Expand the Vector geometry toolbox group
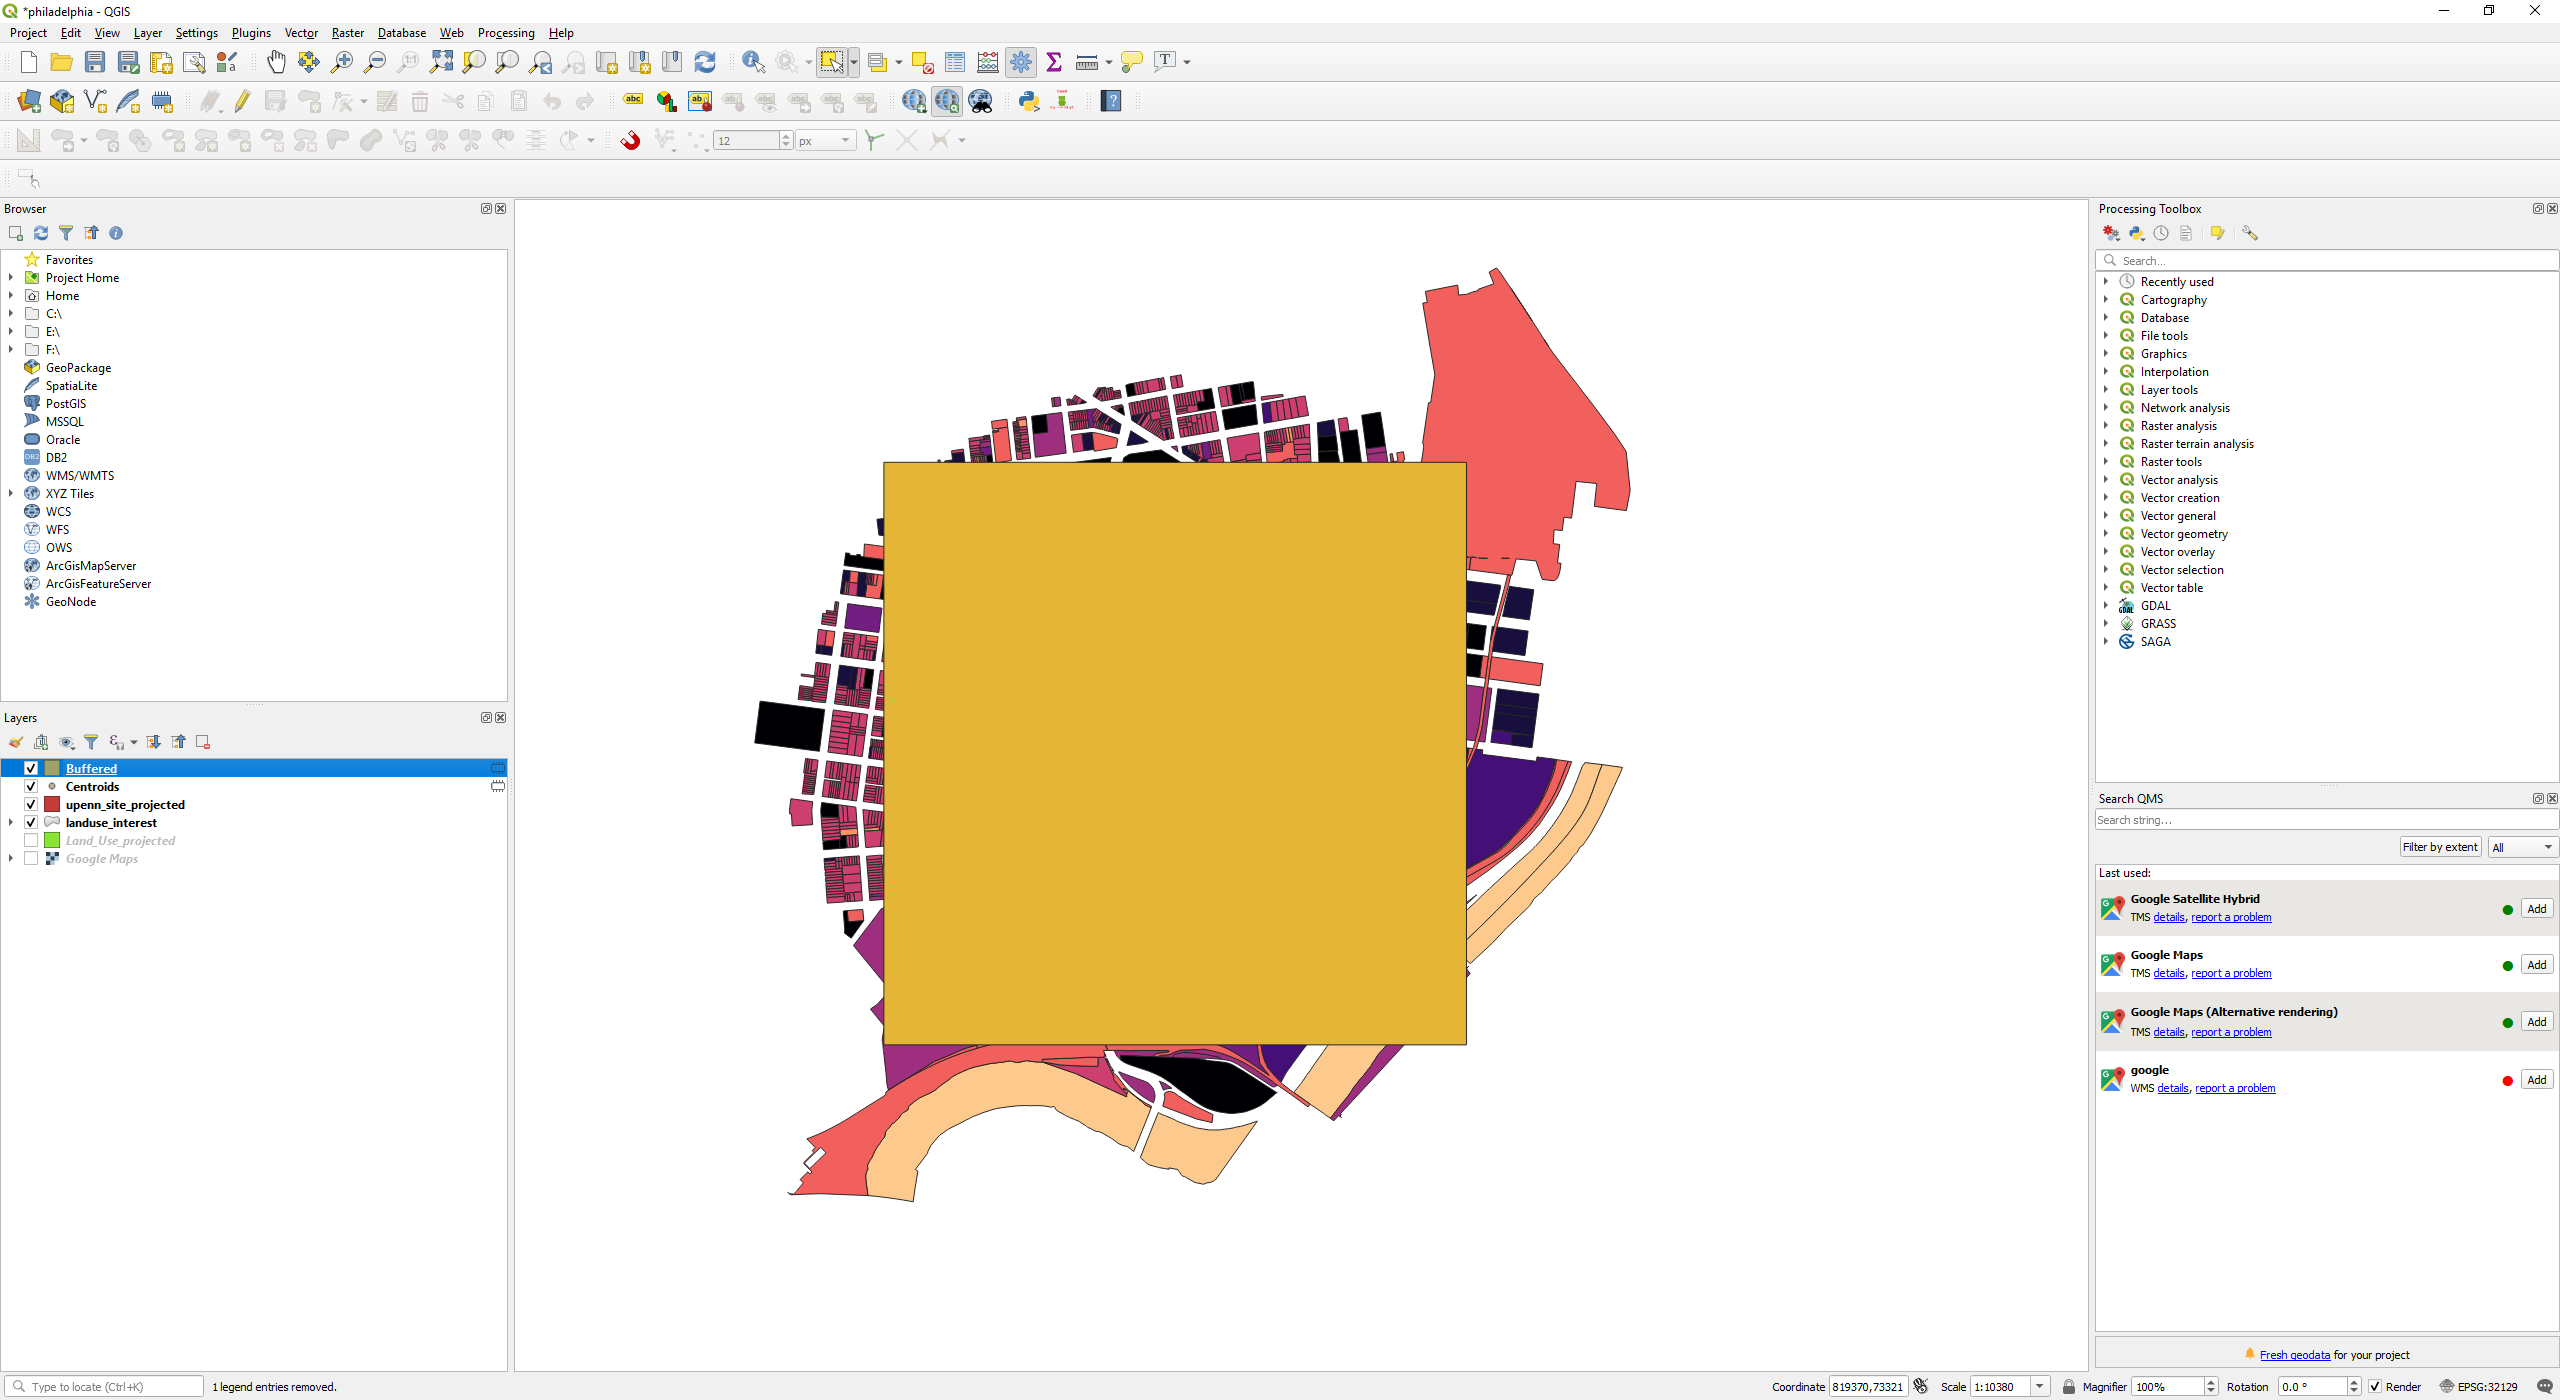The image size is (2560, 1400). (x=2106, y=534)
